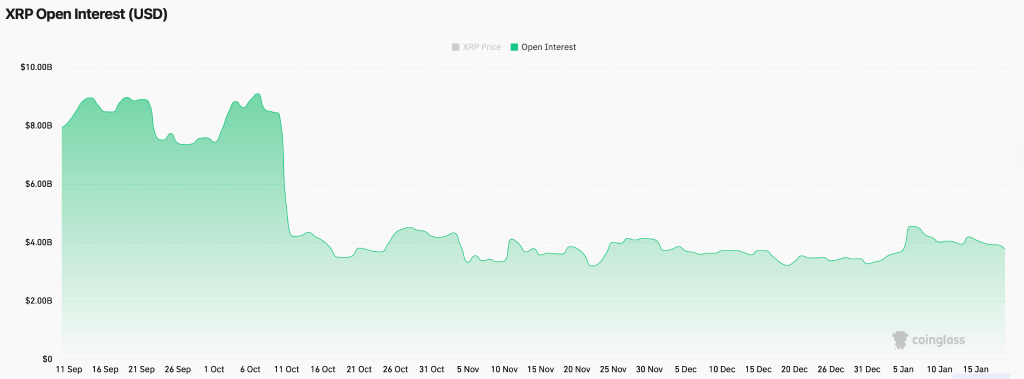Click the grey XRP Price legend swatch
1024x379 pixels.
pyautogui.click(x=455, y=47)
